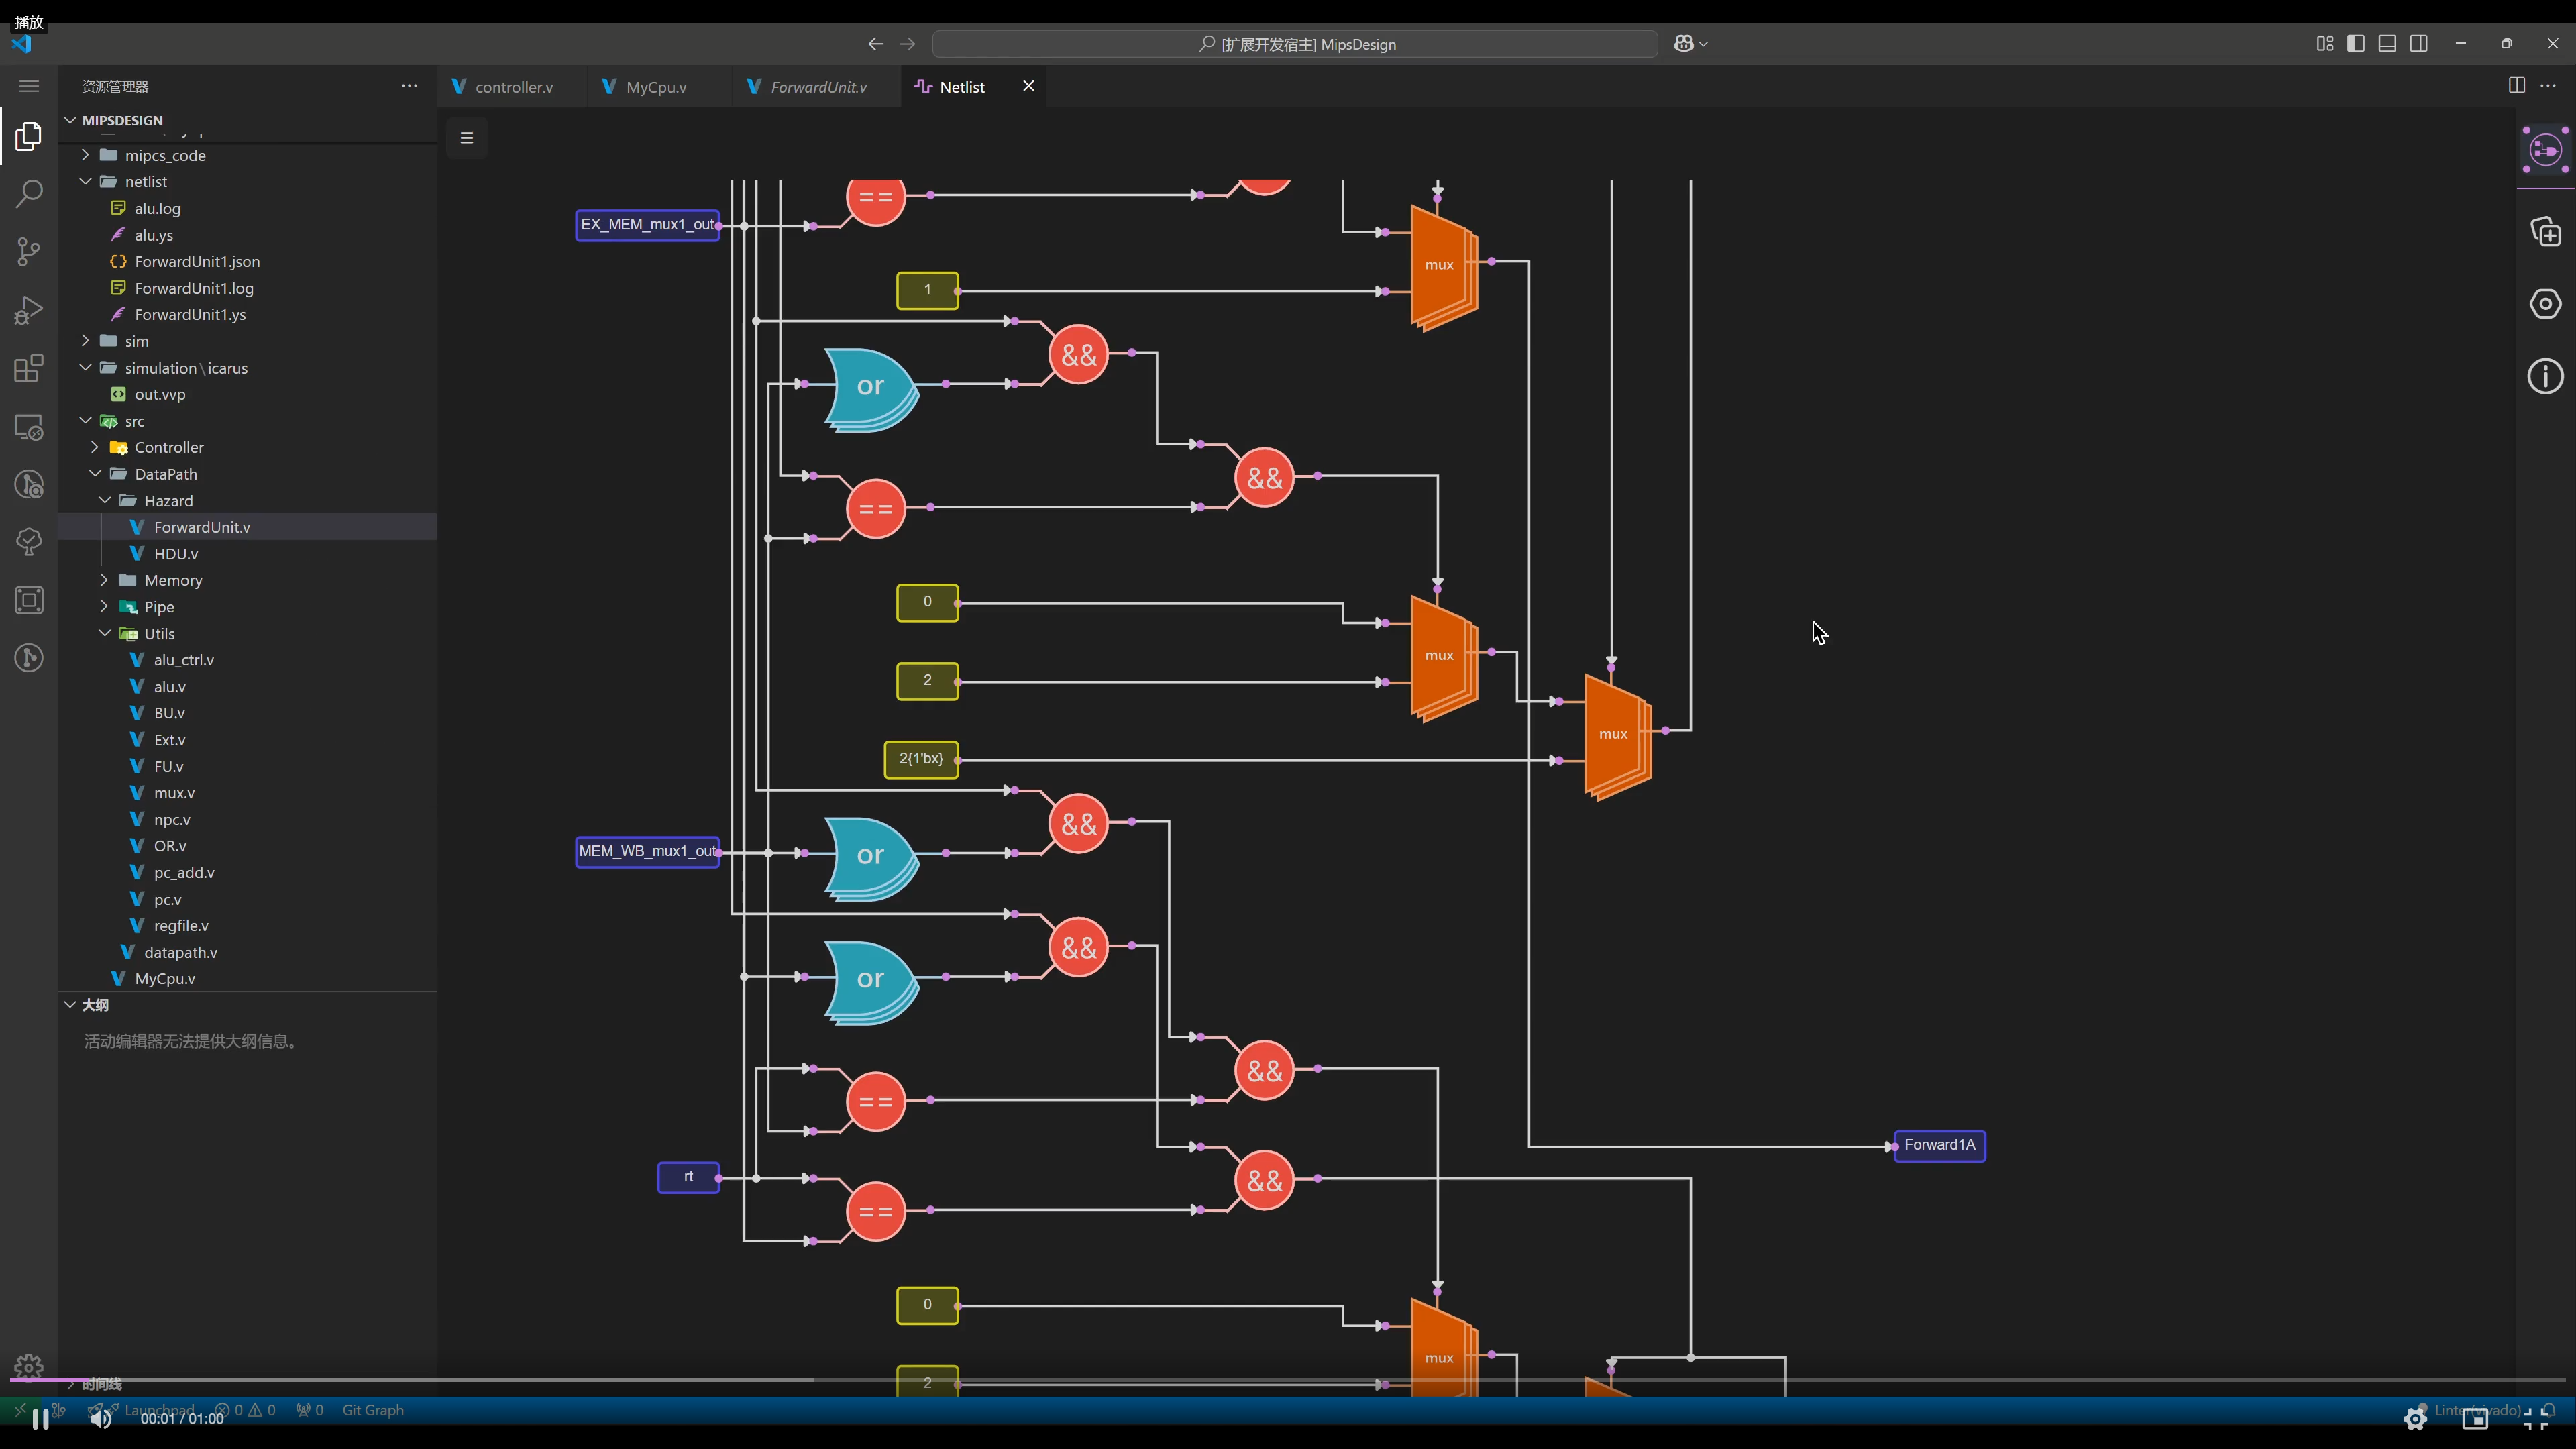Toggle the secondary side bar layout button
The image size is (2576, 1449).
click(2418, 43)
